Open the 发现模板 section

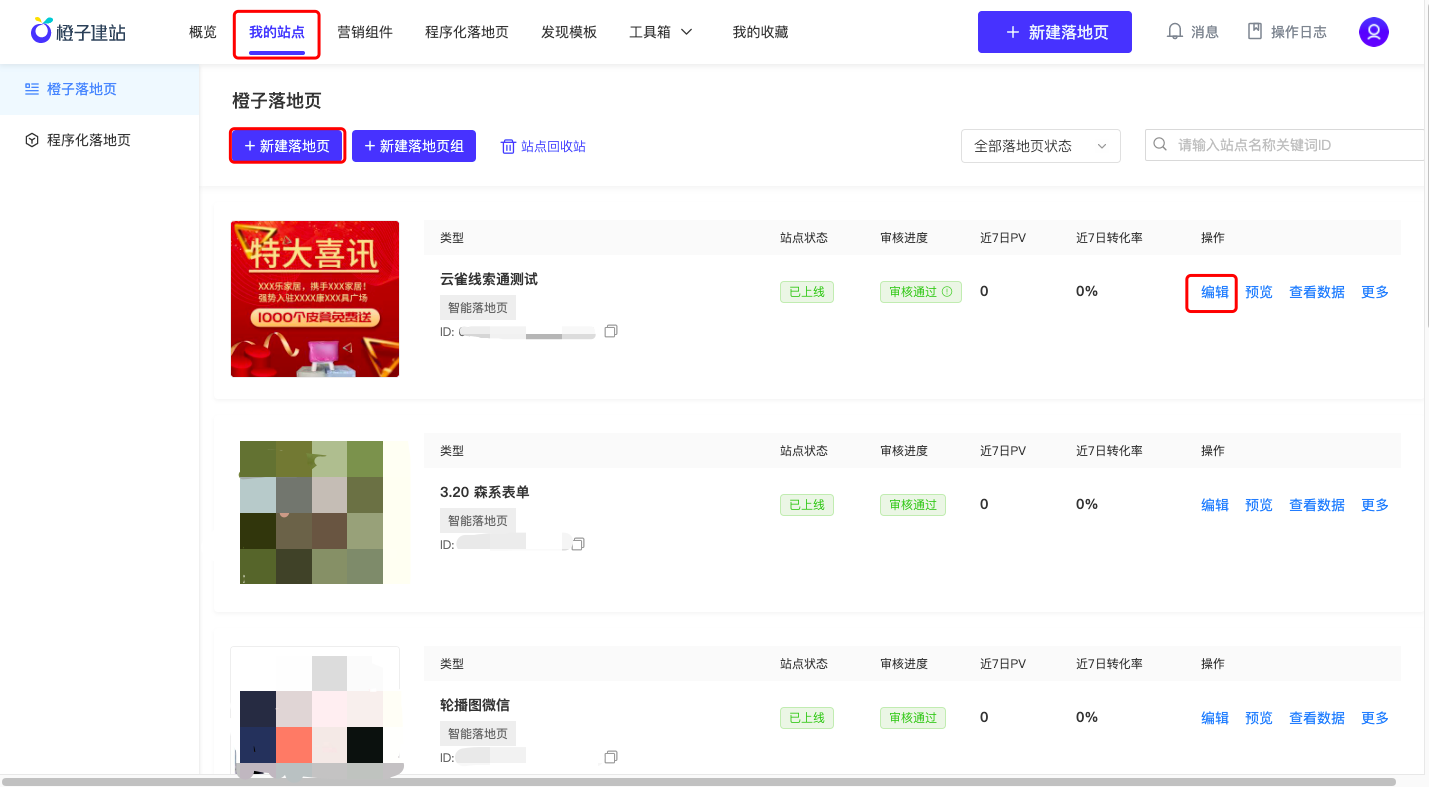pyautogui.click(x=569, y=31)
